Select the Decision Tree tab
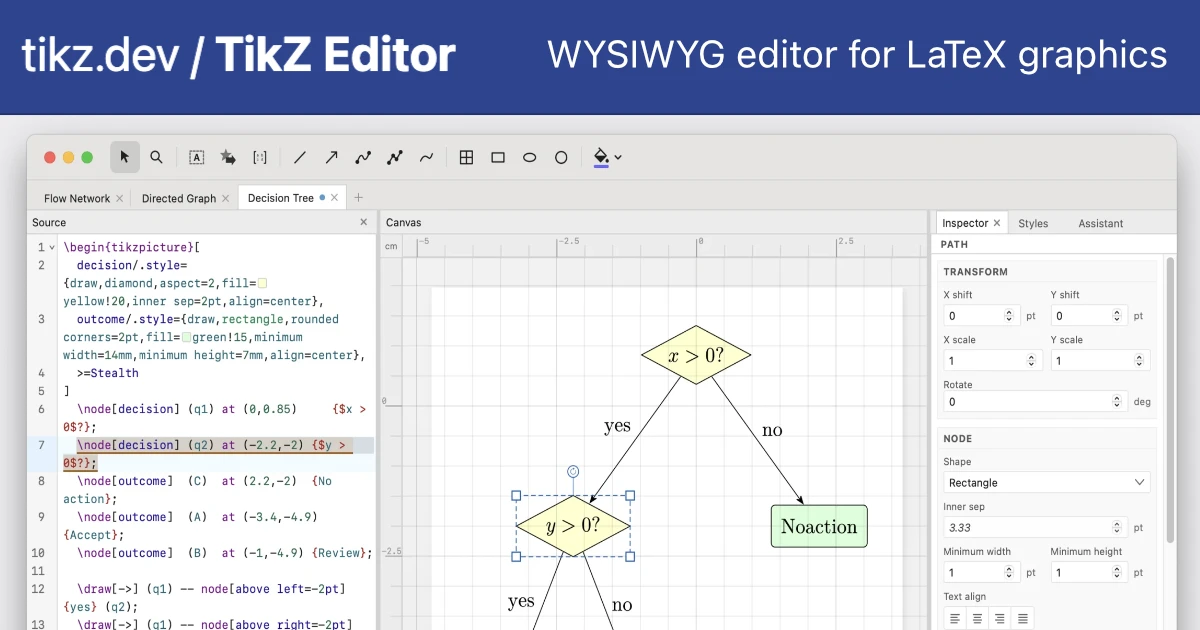This screenshot has width=1200, height=630. (281, 198)
